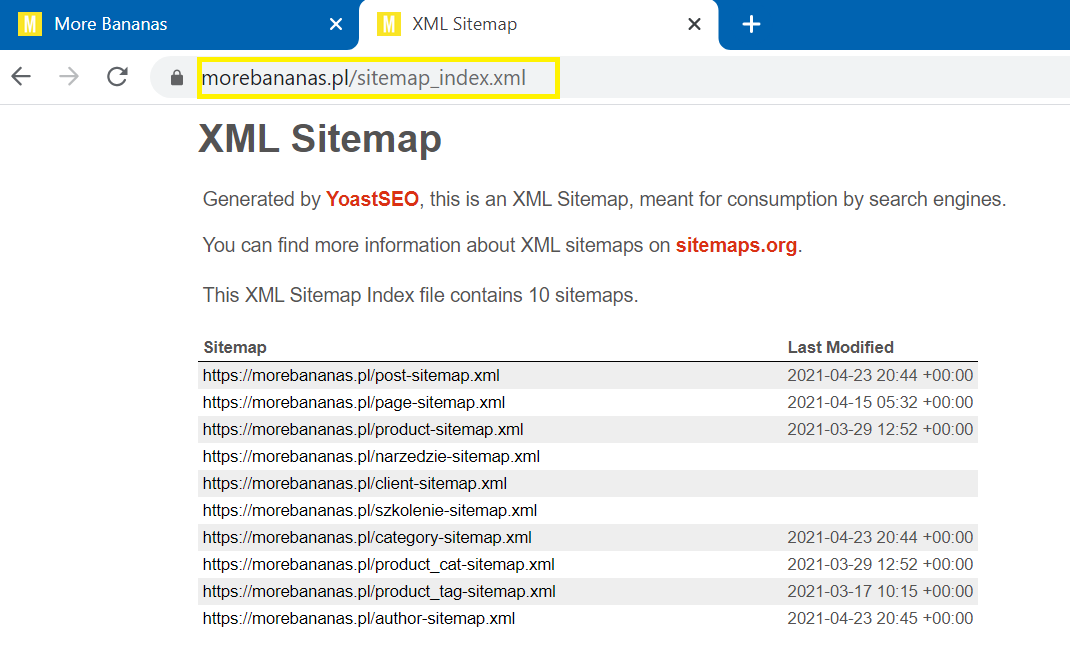The image size is (1070, 660).
Task: Open the page-sitemap.xml link
Action: 353,403
